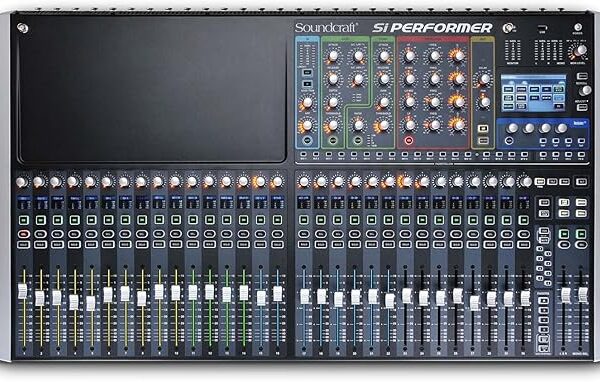Select the MTX 1 bus button

pyautogui.click(x=486, y=155)
